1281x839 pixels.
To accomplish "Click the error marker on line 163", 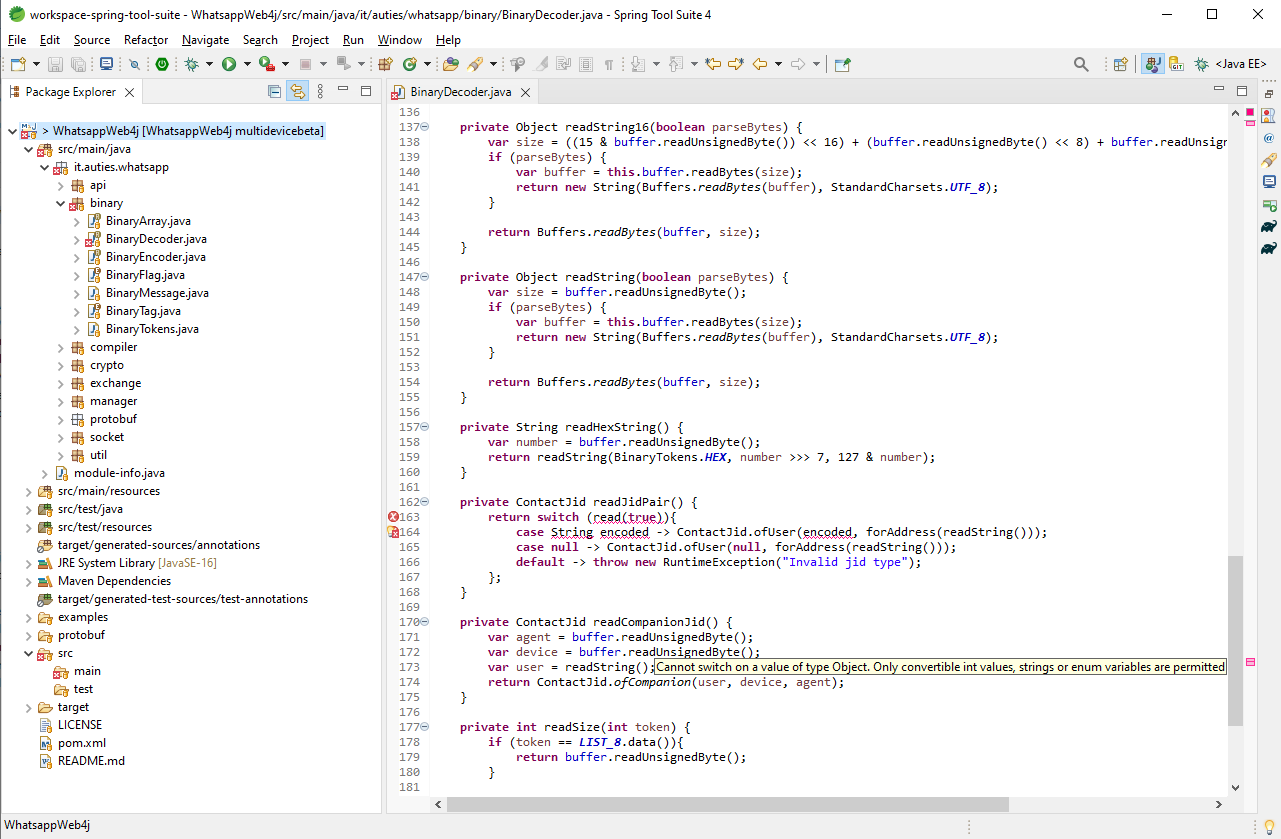I will [393, 516].
